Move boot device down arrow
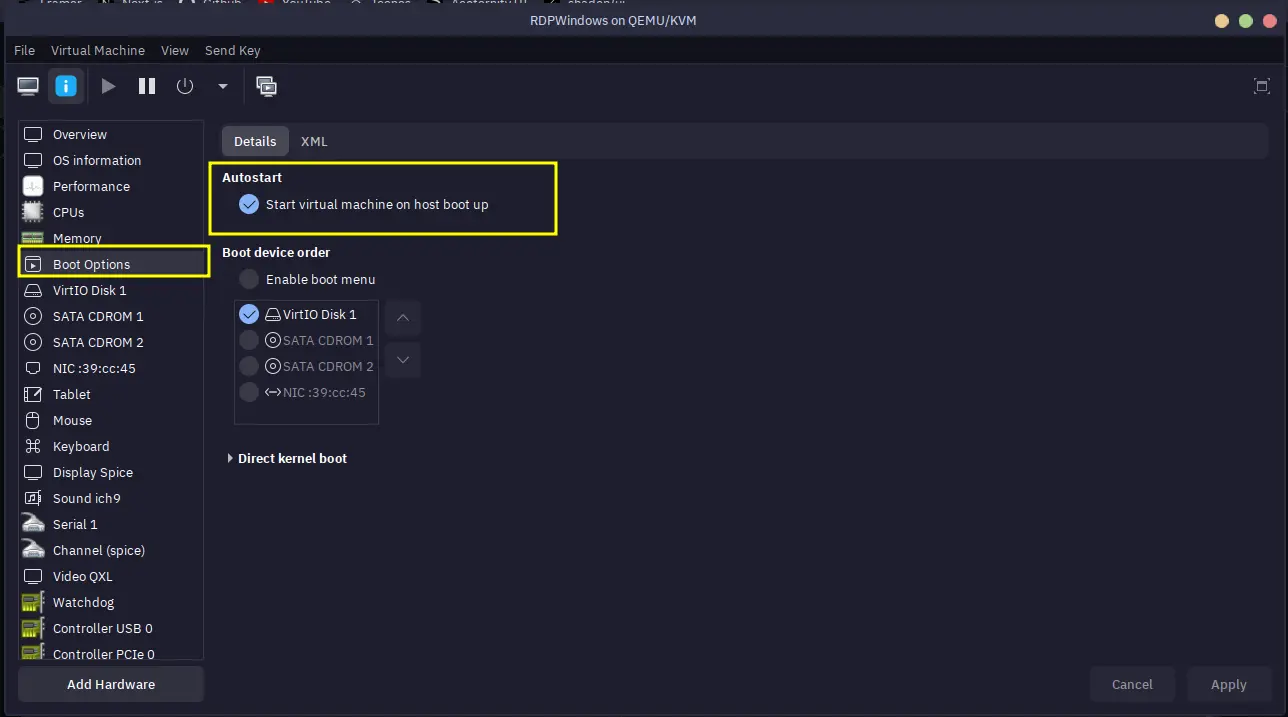Image resolution: width=1288 pixels, height=717 pixels. pos(403,360)
